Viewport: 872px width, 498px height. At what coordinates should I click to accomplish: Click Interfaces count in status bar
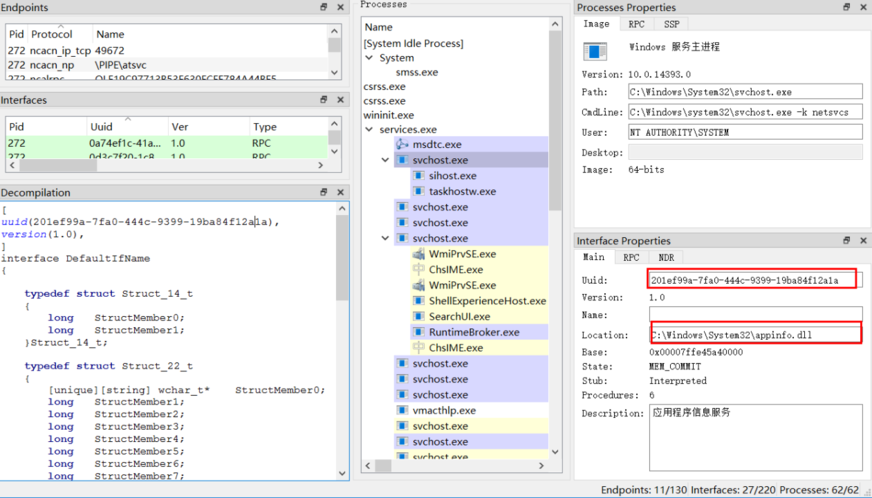pyautogui.click(x=733, y=490)
